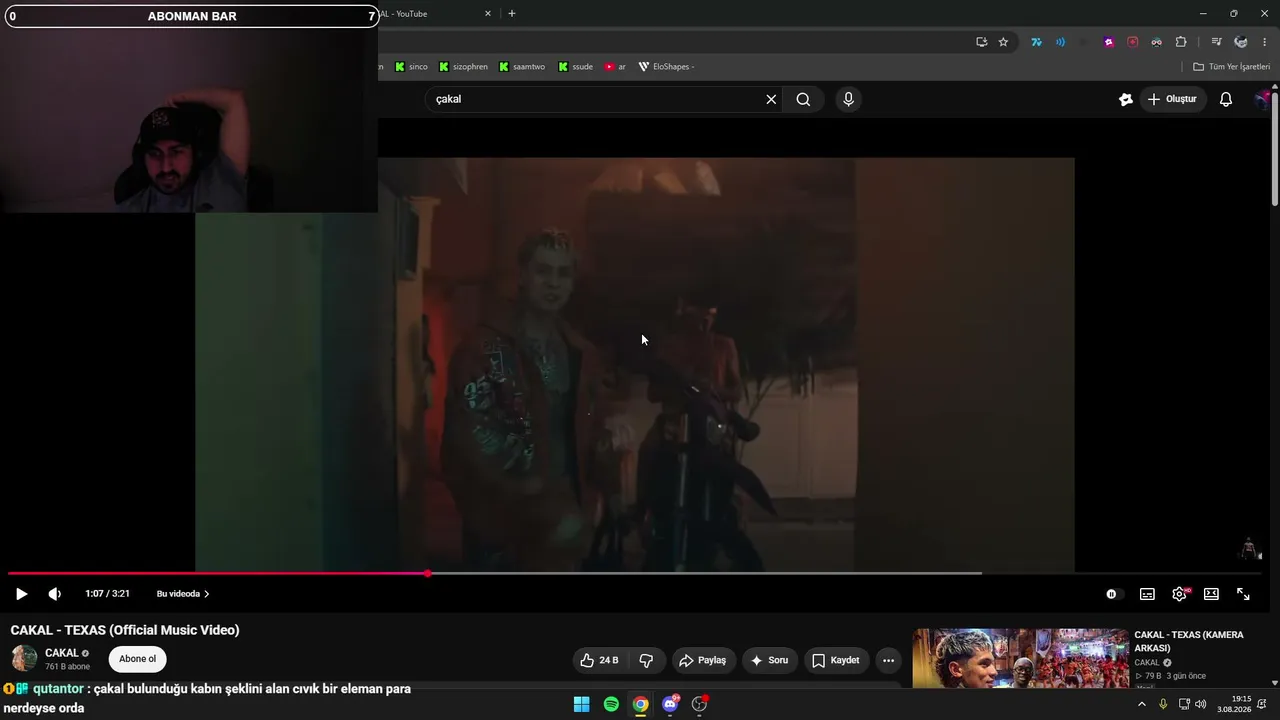Open YouTube notifications bell
This screenshot has width=1280, height=720.
[1226, 99]
